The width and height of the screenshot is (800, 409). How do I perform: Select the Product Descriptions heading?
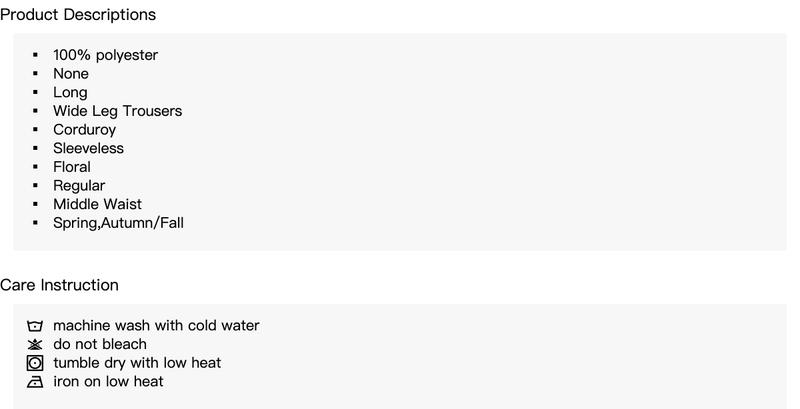[78, 15]
